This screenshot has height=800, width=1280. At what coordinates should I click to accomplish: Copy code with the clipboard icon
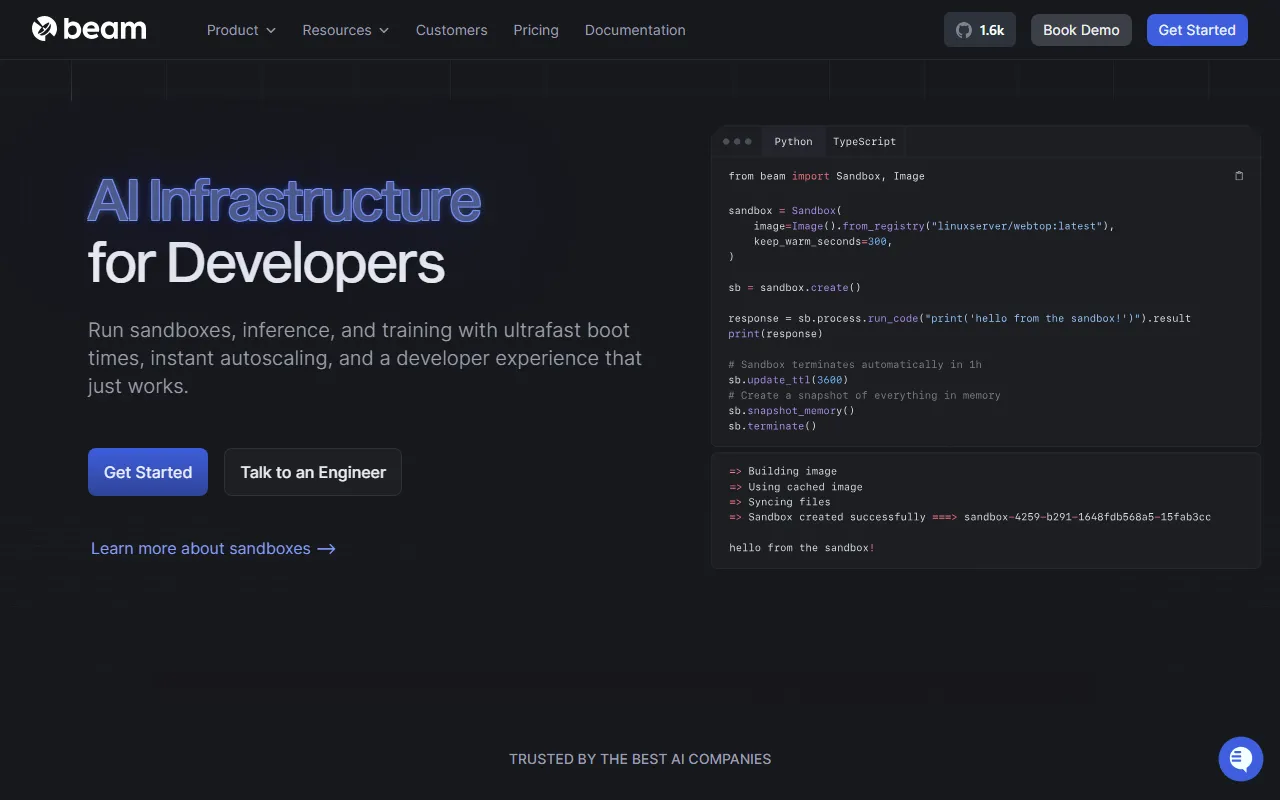coord(1239,176)
